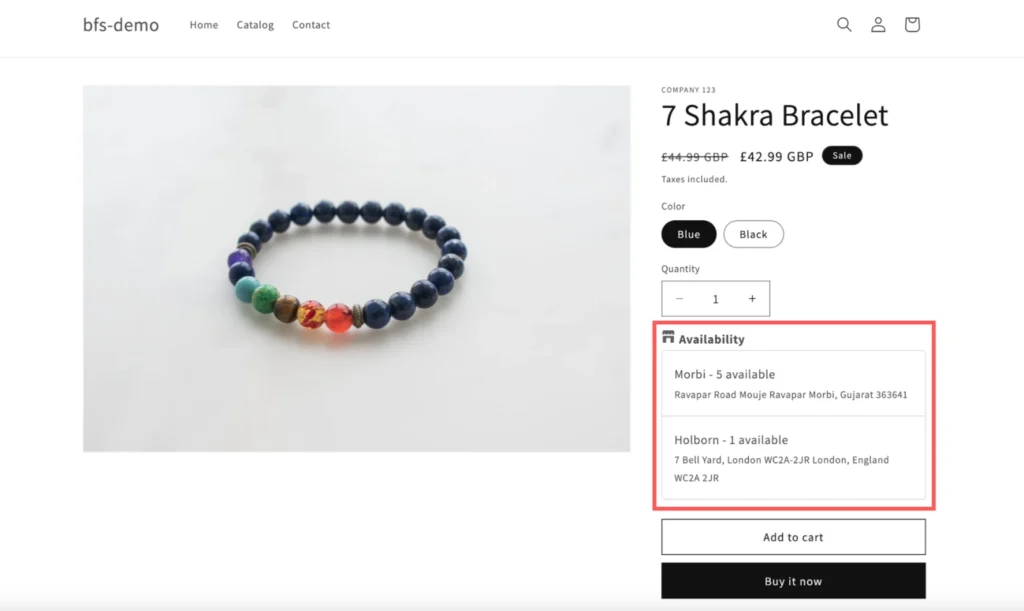
Task: Open the 7 Shakra Bracelet product image
Action: tap(356, 268)
